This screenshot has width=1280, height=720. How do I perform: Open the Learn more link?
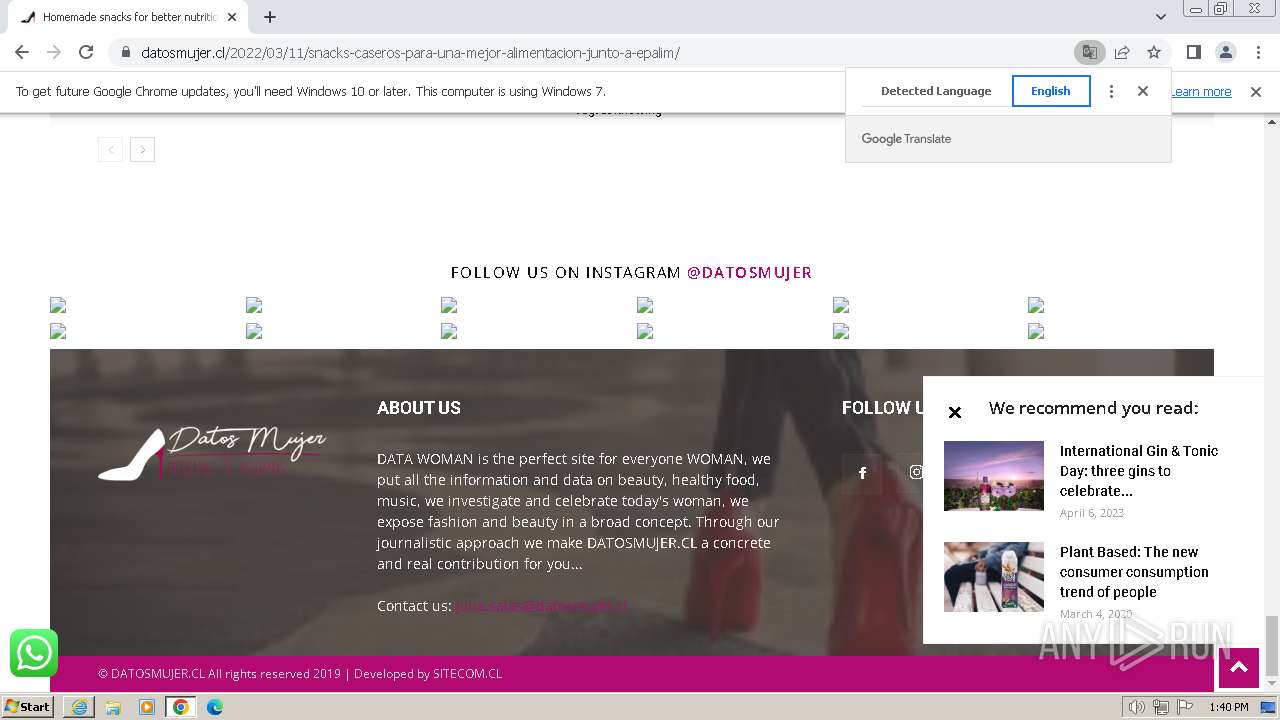click(1201, 91)
